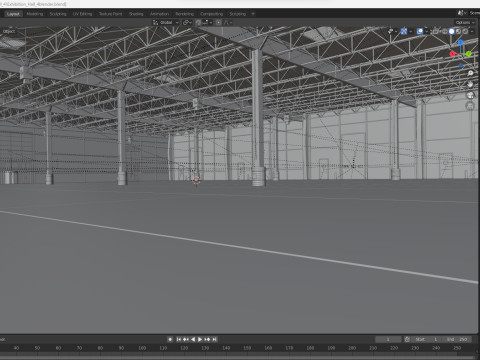
Task: Open the pivot point dropdown
Action: 187,22
